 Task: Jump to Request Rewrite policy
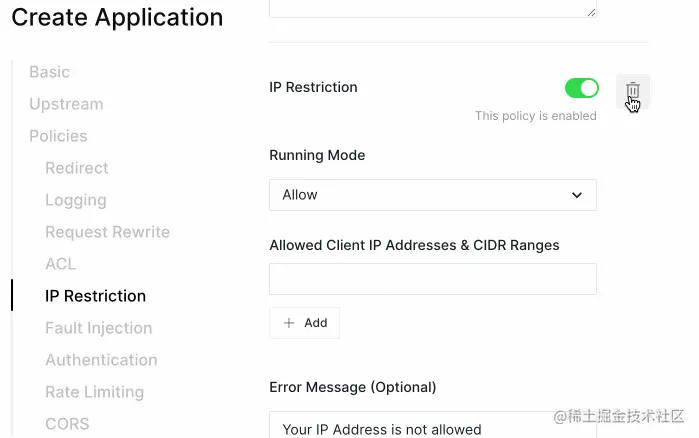tap(107, 232)
